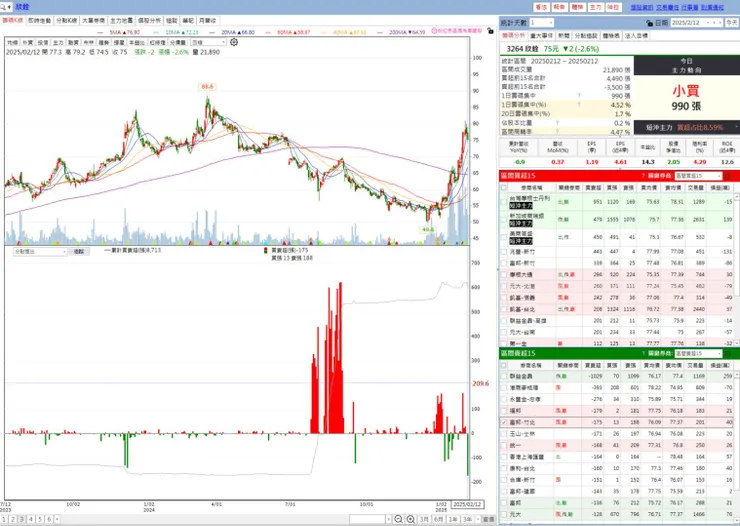Expand the page number overflow arrow after 6
Viewport: 740px width, 526px height.
coord(57,519)
